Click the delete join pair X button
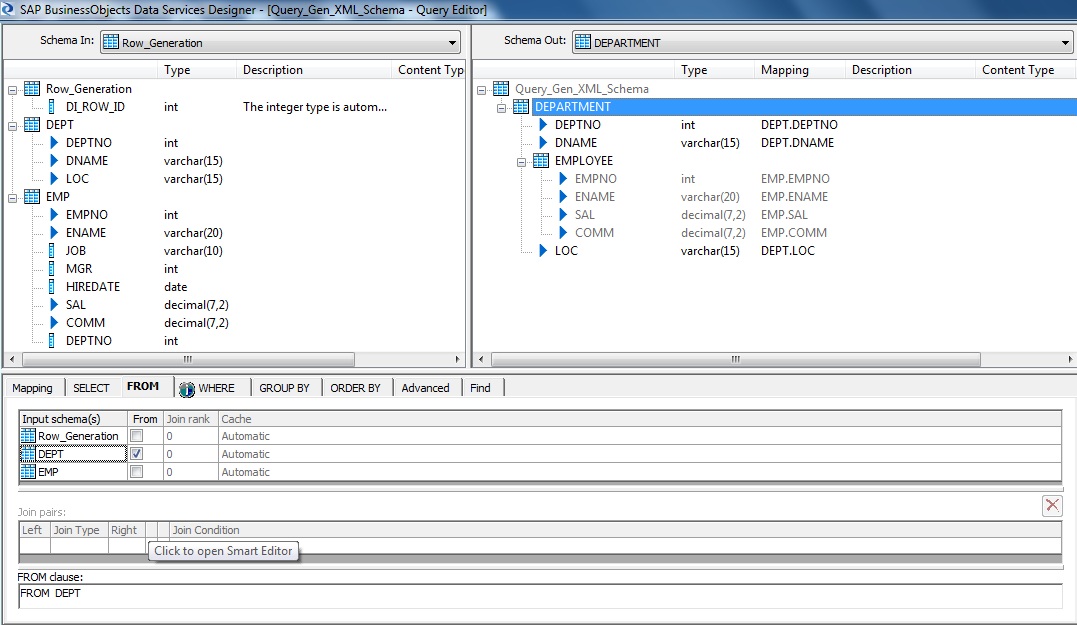1077x625 pixels. tap(1052, 506)
